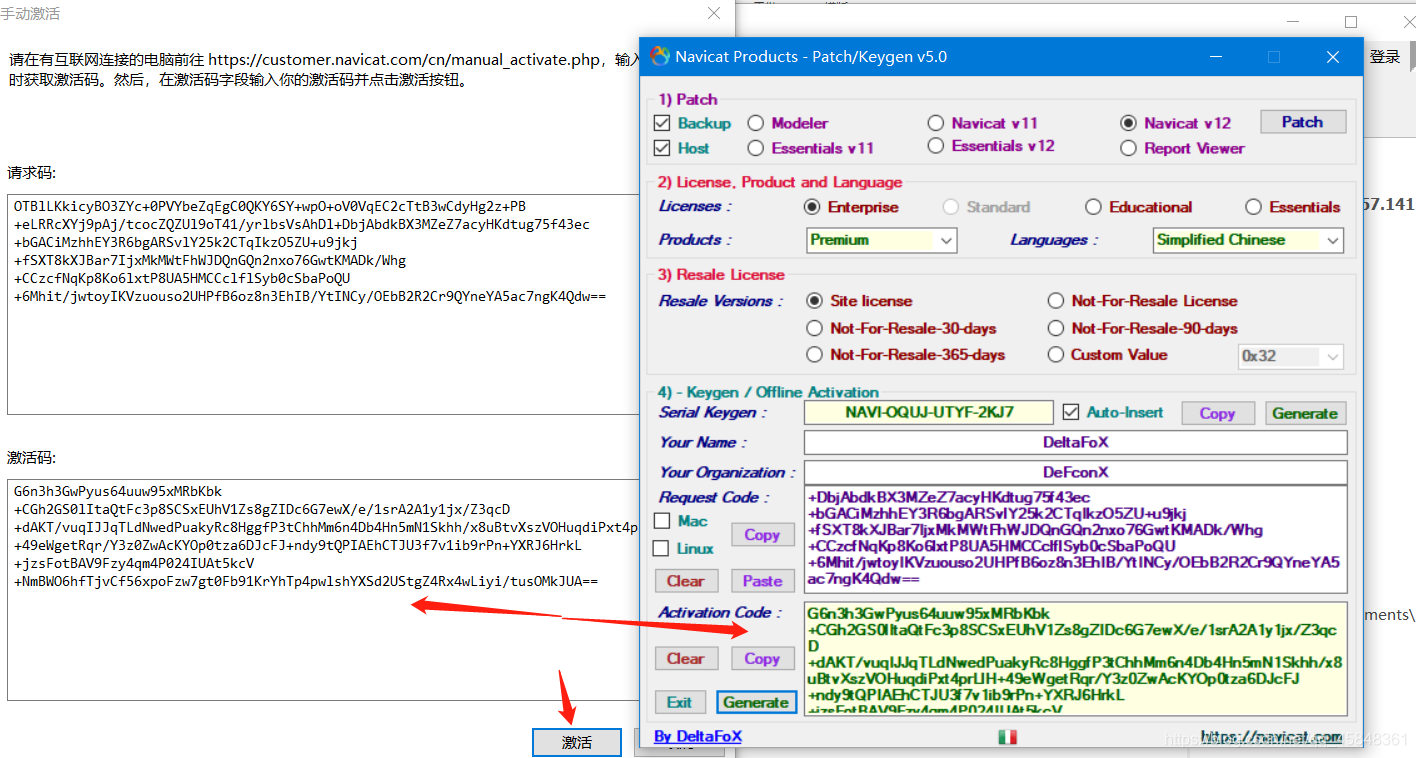Click the 激活 button in manual activation
1416x758 pixels.
tap(577, 742)
